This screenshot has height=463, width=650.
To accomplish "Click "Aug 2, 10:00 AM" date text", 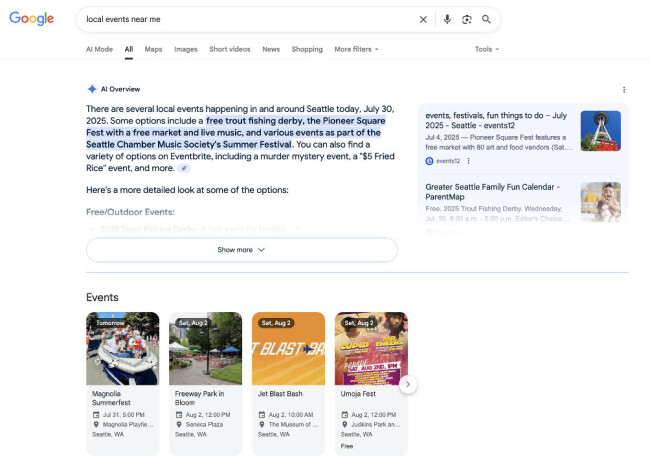I will point(291,415).
